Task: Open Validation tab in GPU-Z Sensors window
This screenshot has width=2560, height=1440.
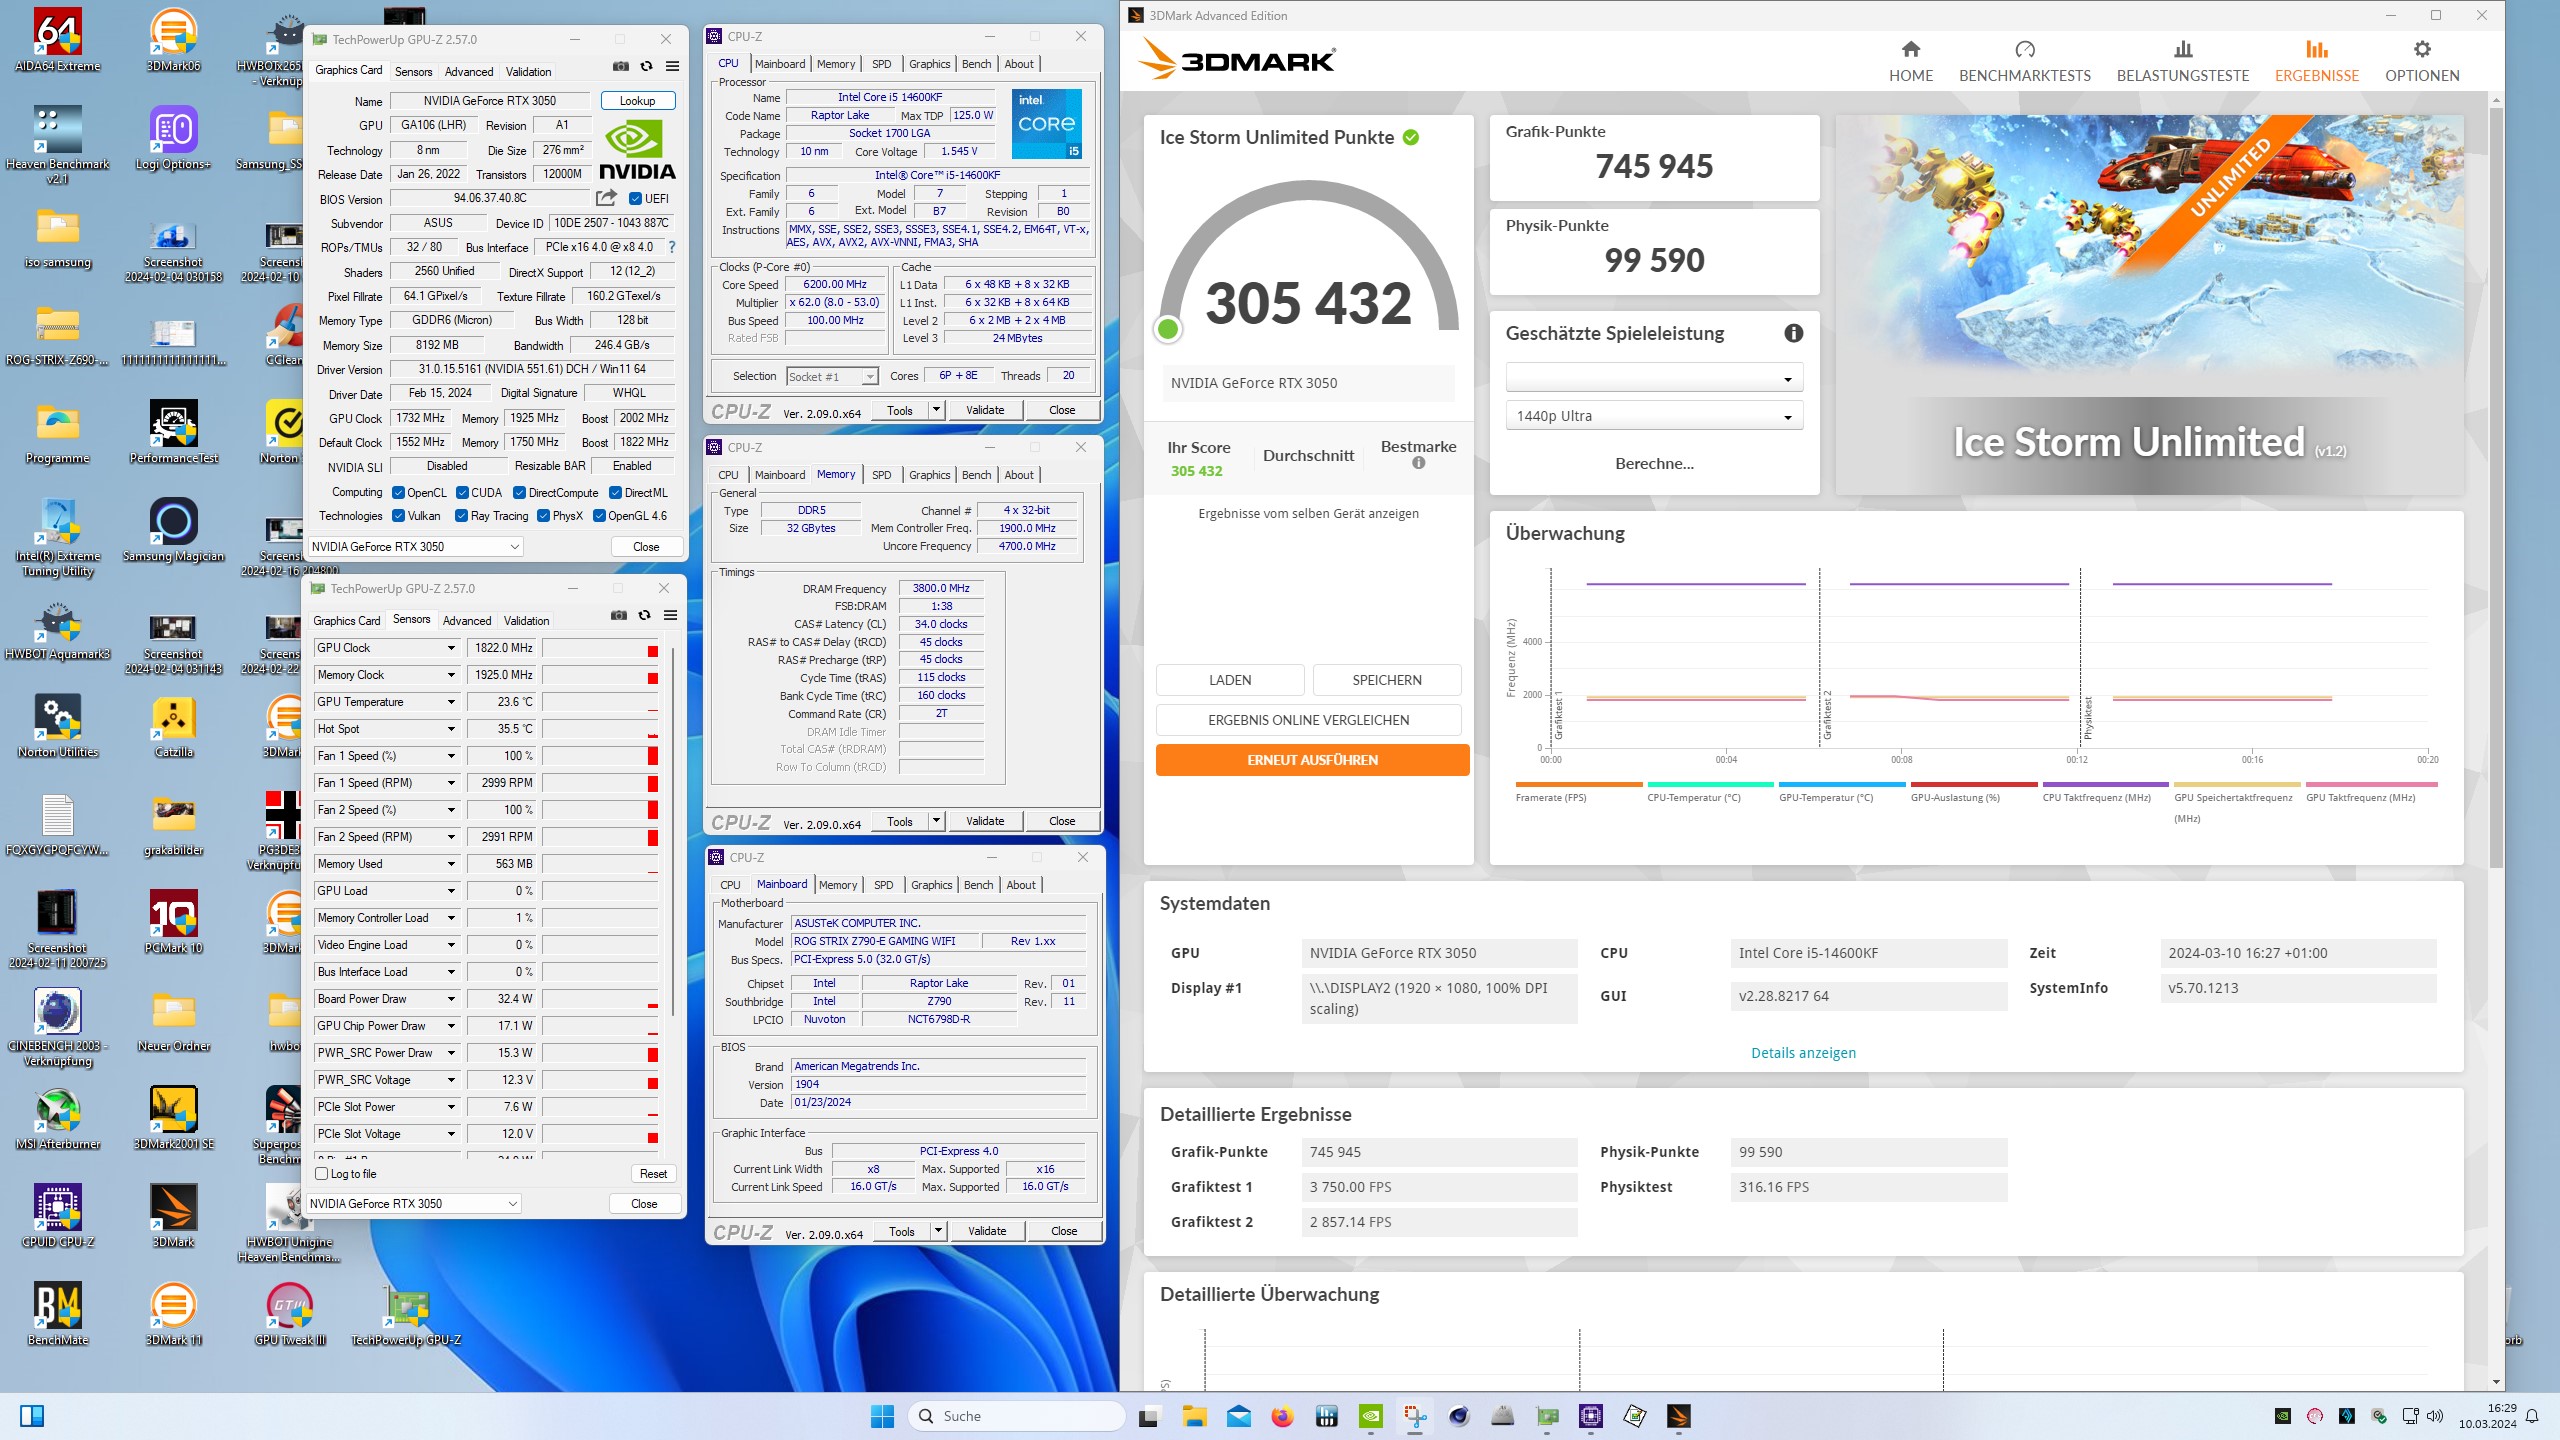Action: (526, 621)
